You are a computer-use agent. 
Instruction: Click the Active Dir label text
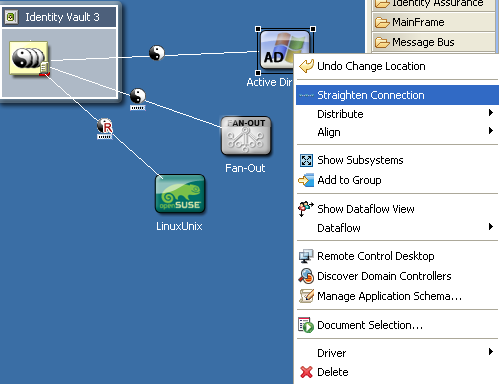coord(269,82)
